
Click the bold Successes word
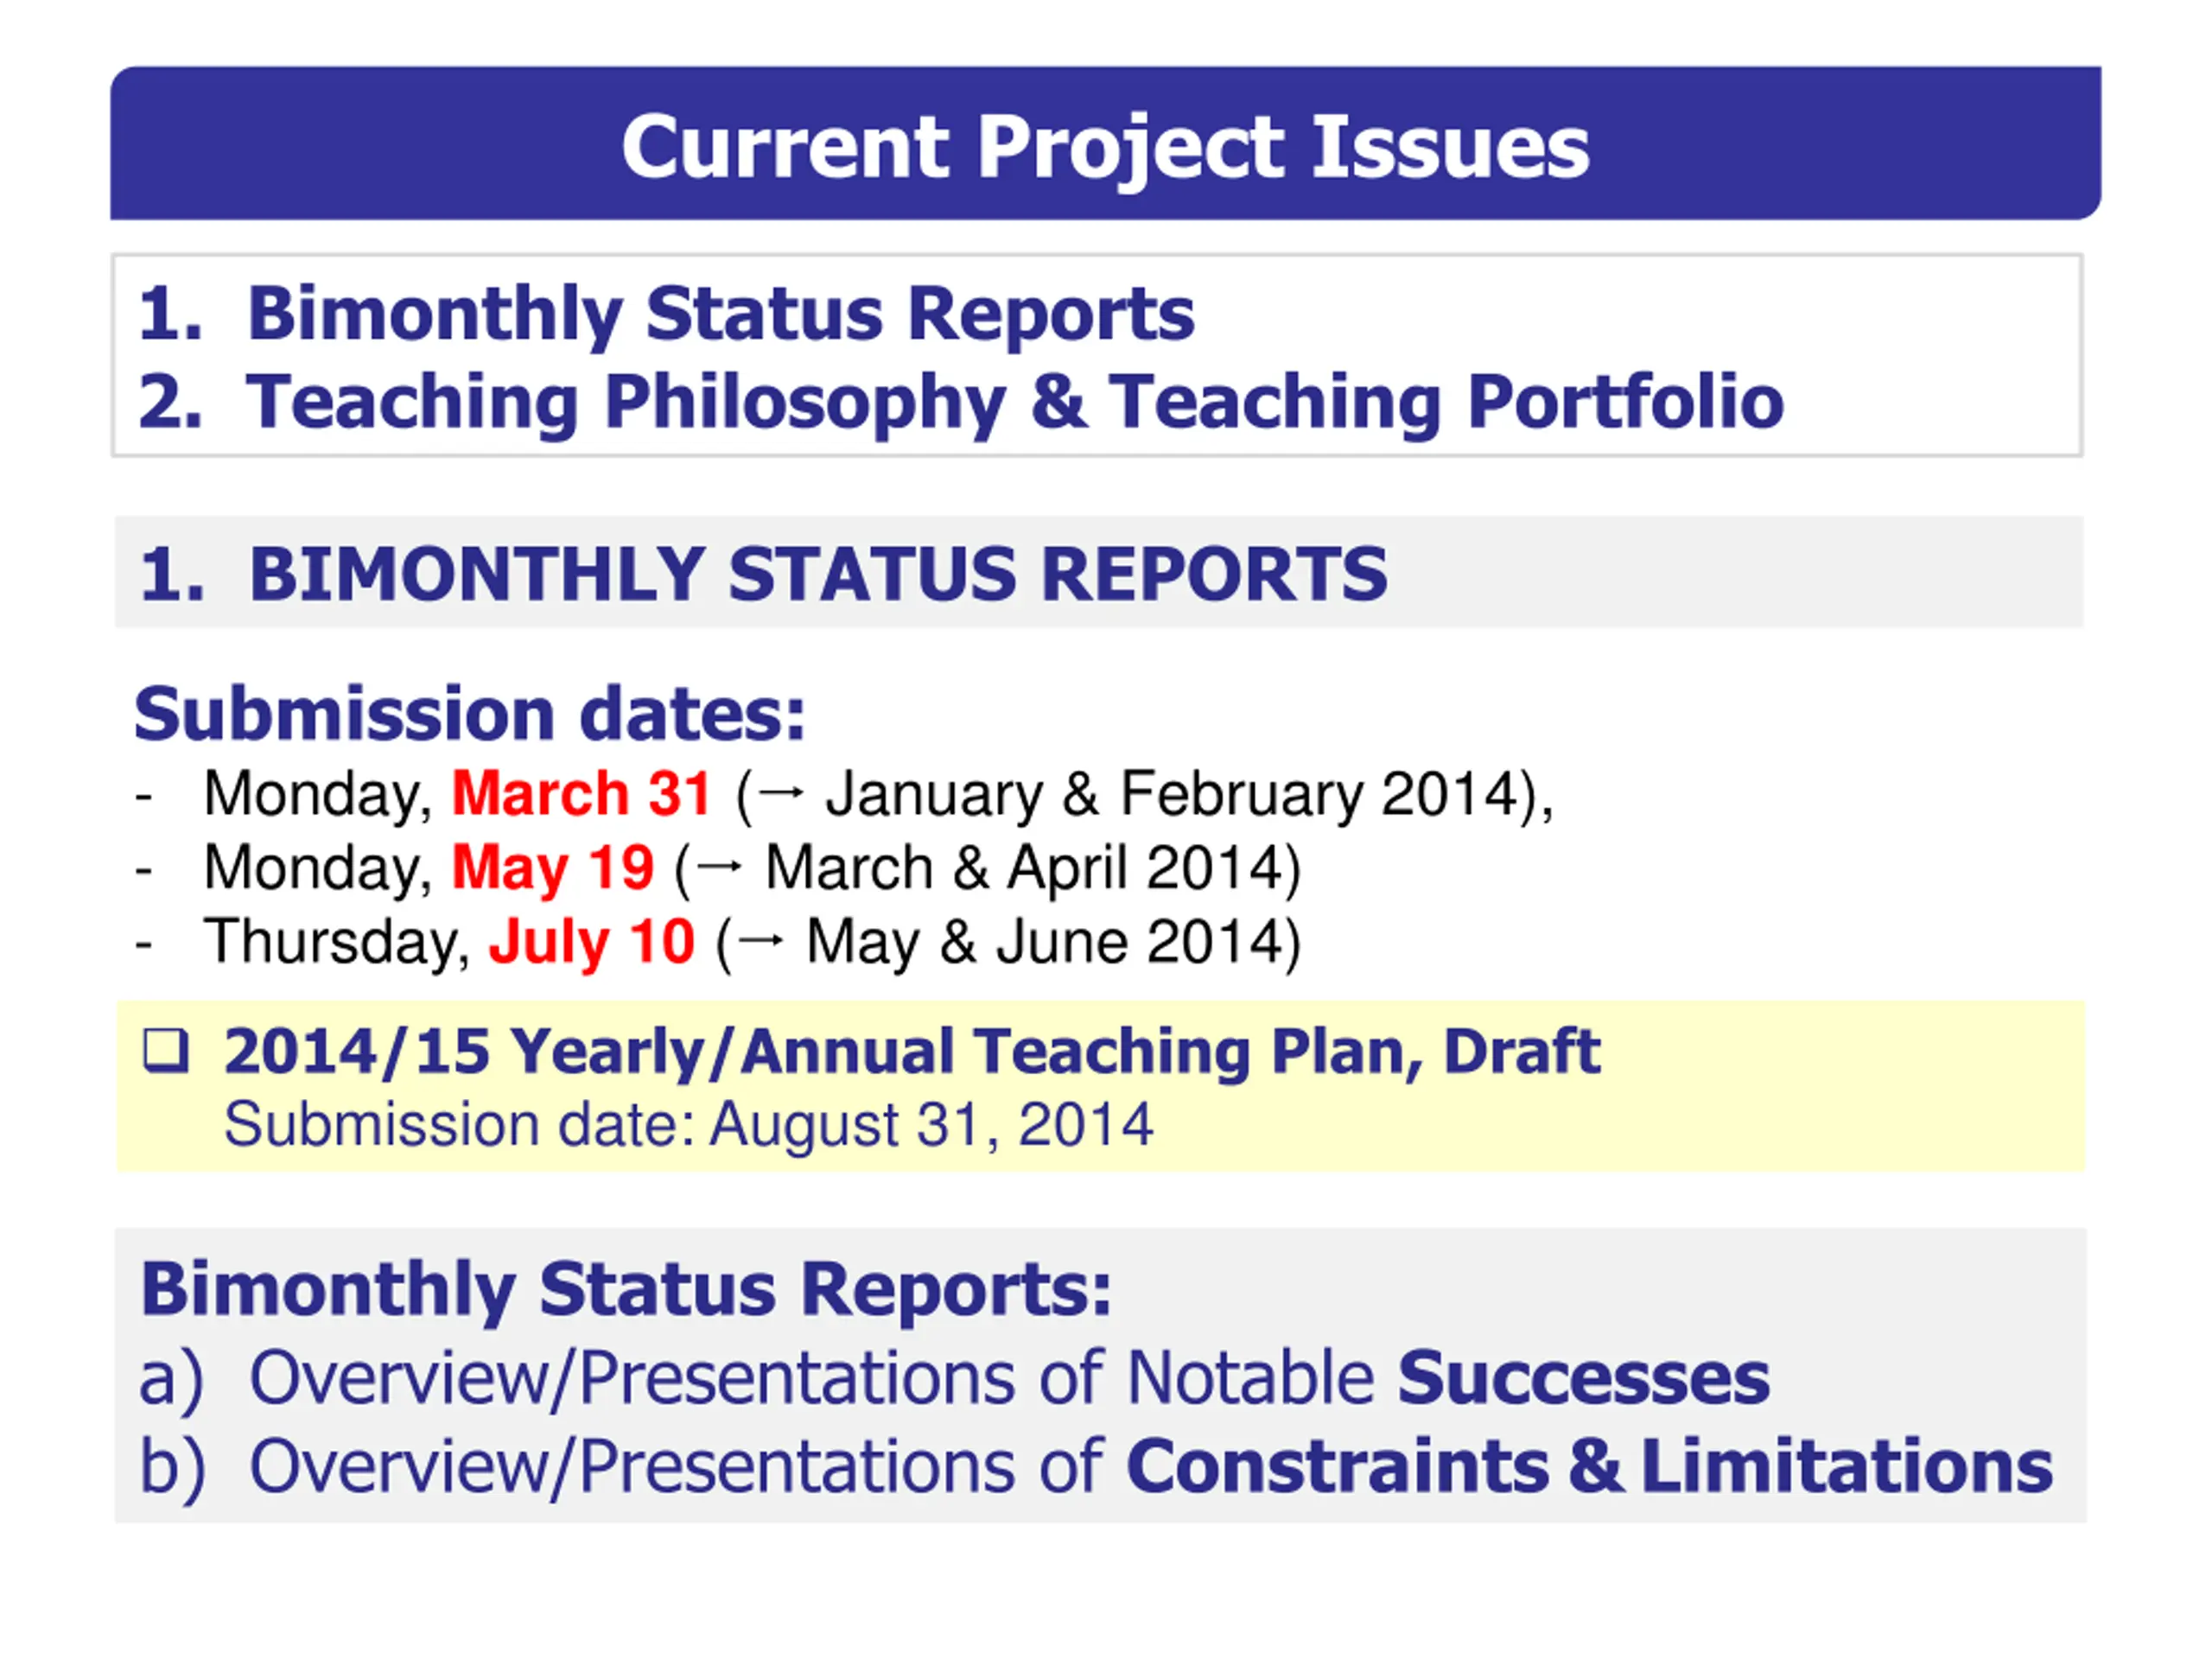[1583, 1378]
